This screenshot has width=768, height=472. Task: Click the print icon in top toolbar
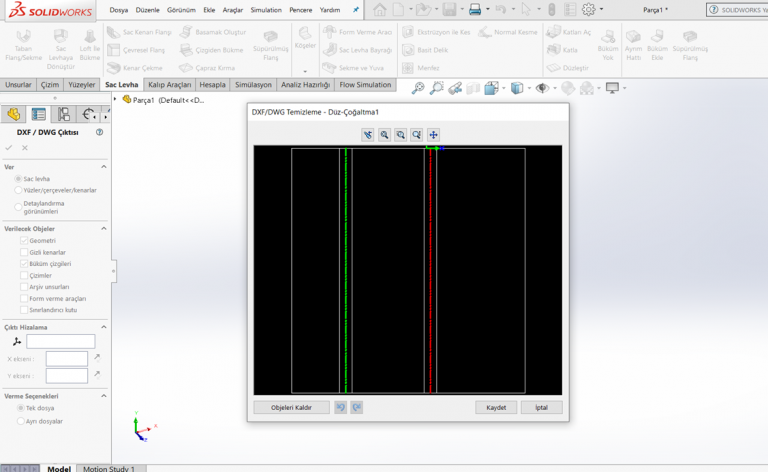475,10
